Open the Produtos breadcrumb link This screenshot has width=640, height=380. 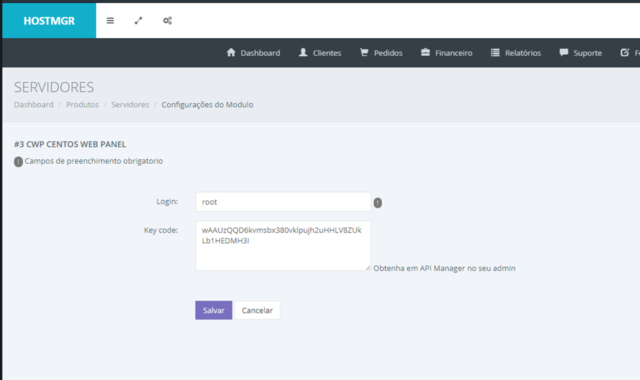click(82, 104)
